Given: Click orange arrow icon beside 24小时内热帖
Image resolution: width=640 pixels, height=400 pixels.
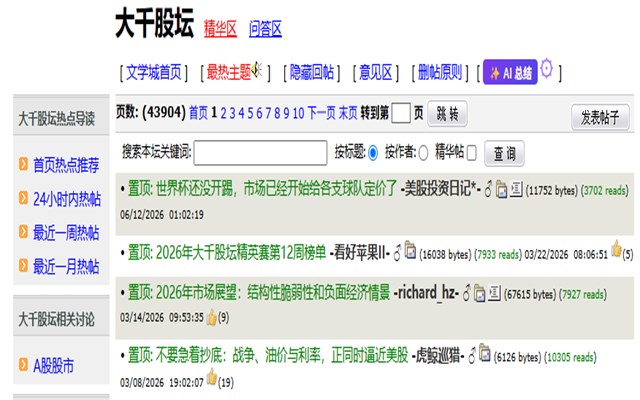Looking at the screenshot, I should pos(23,198).
